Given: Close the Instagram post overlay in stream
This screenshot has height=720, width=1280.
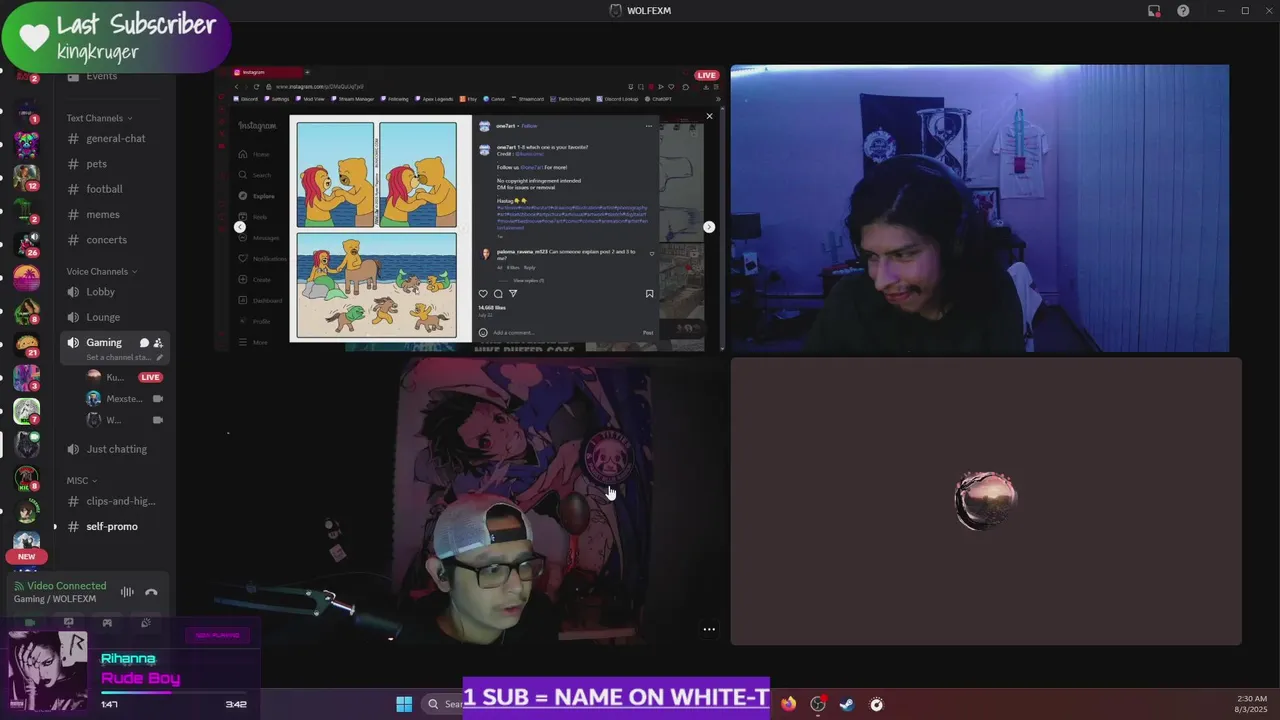Looking at the screenshot, I should pos(710,116).
